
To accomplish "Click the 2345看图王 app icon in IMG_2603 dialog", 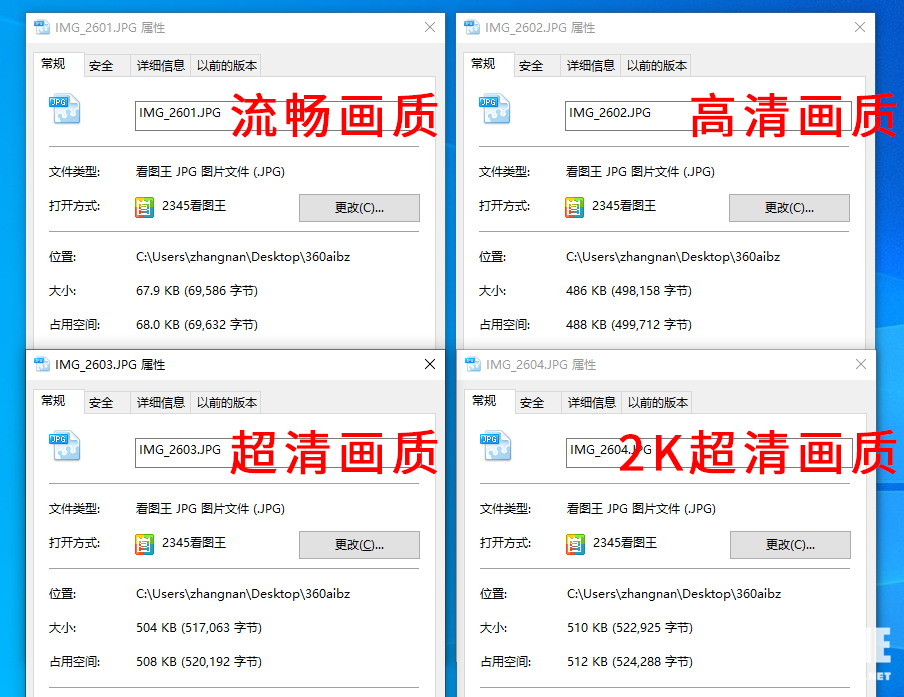I will pyautogui.click(x=146, y=544).
